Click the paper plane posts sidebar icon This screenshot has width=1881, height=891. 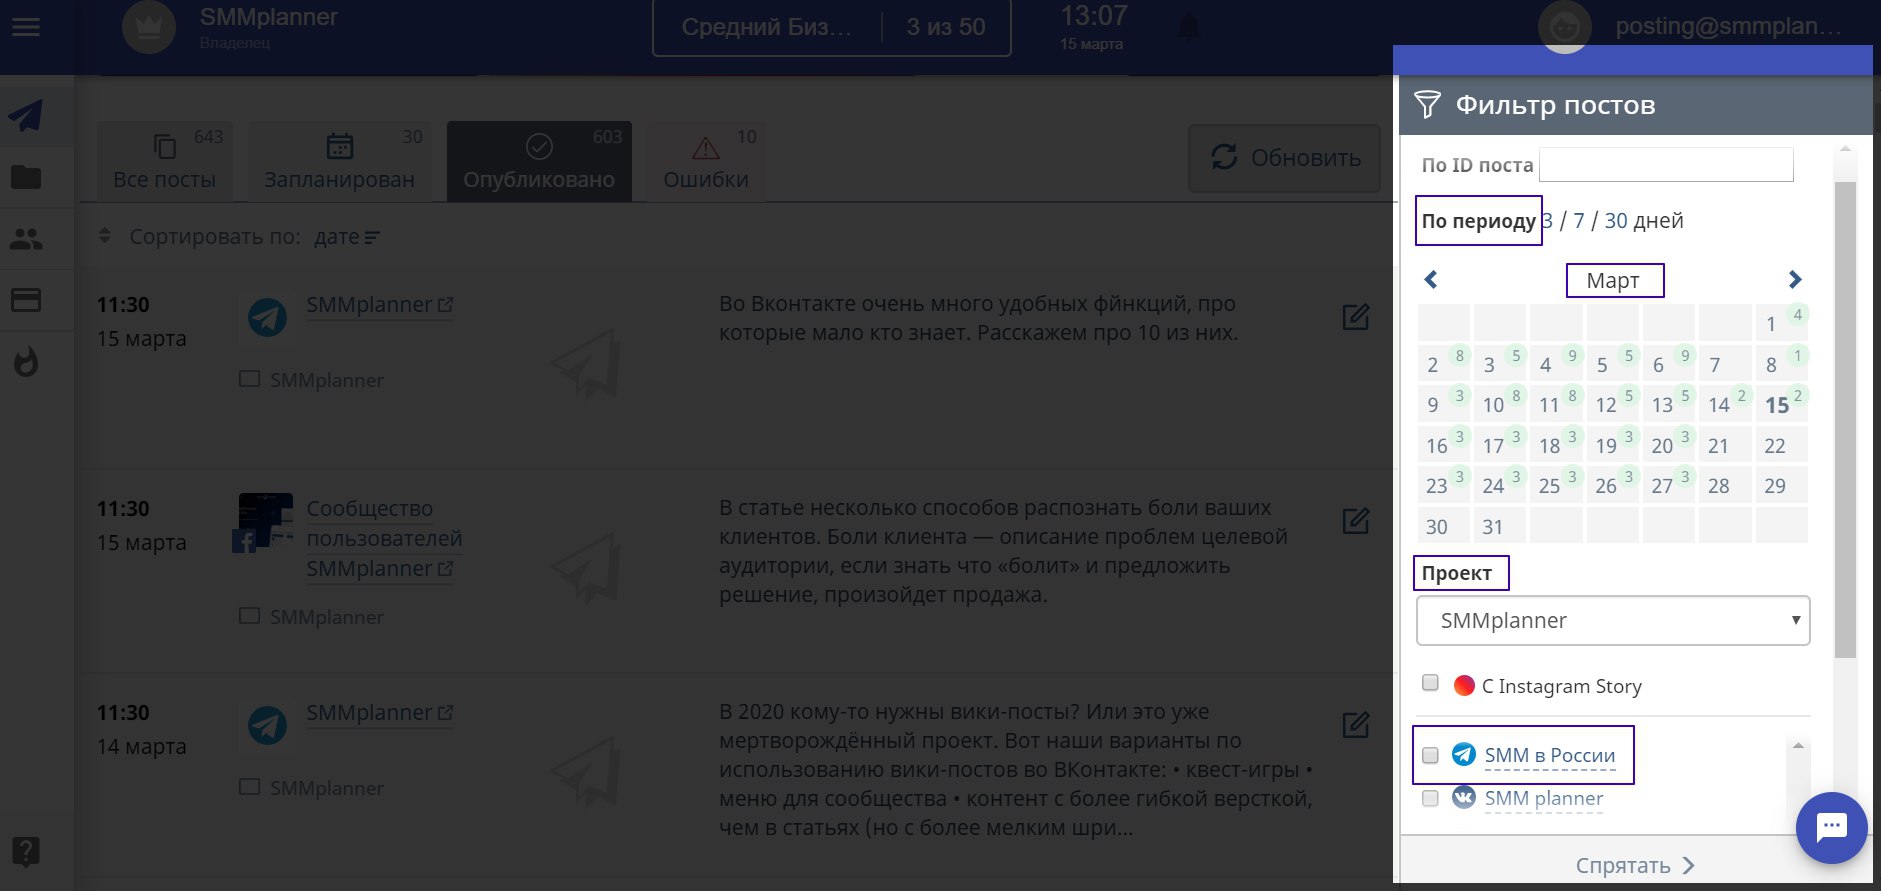[x=26, y=116]
